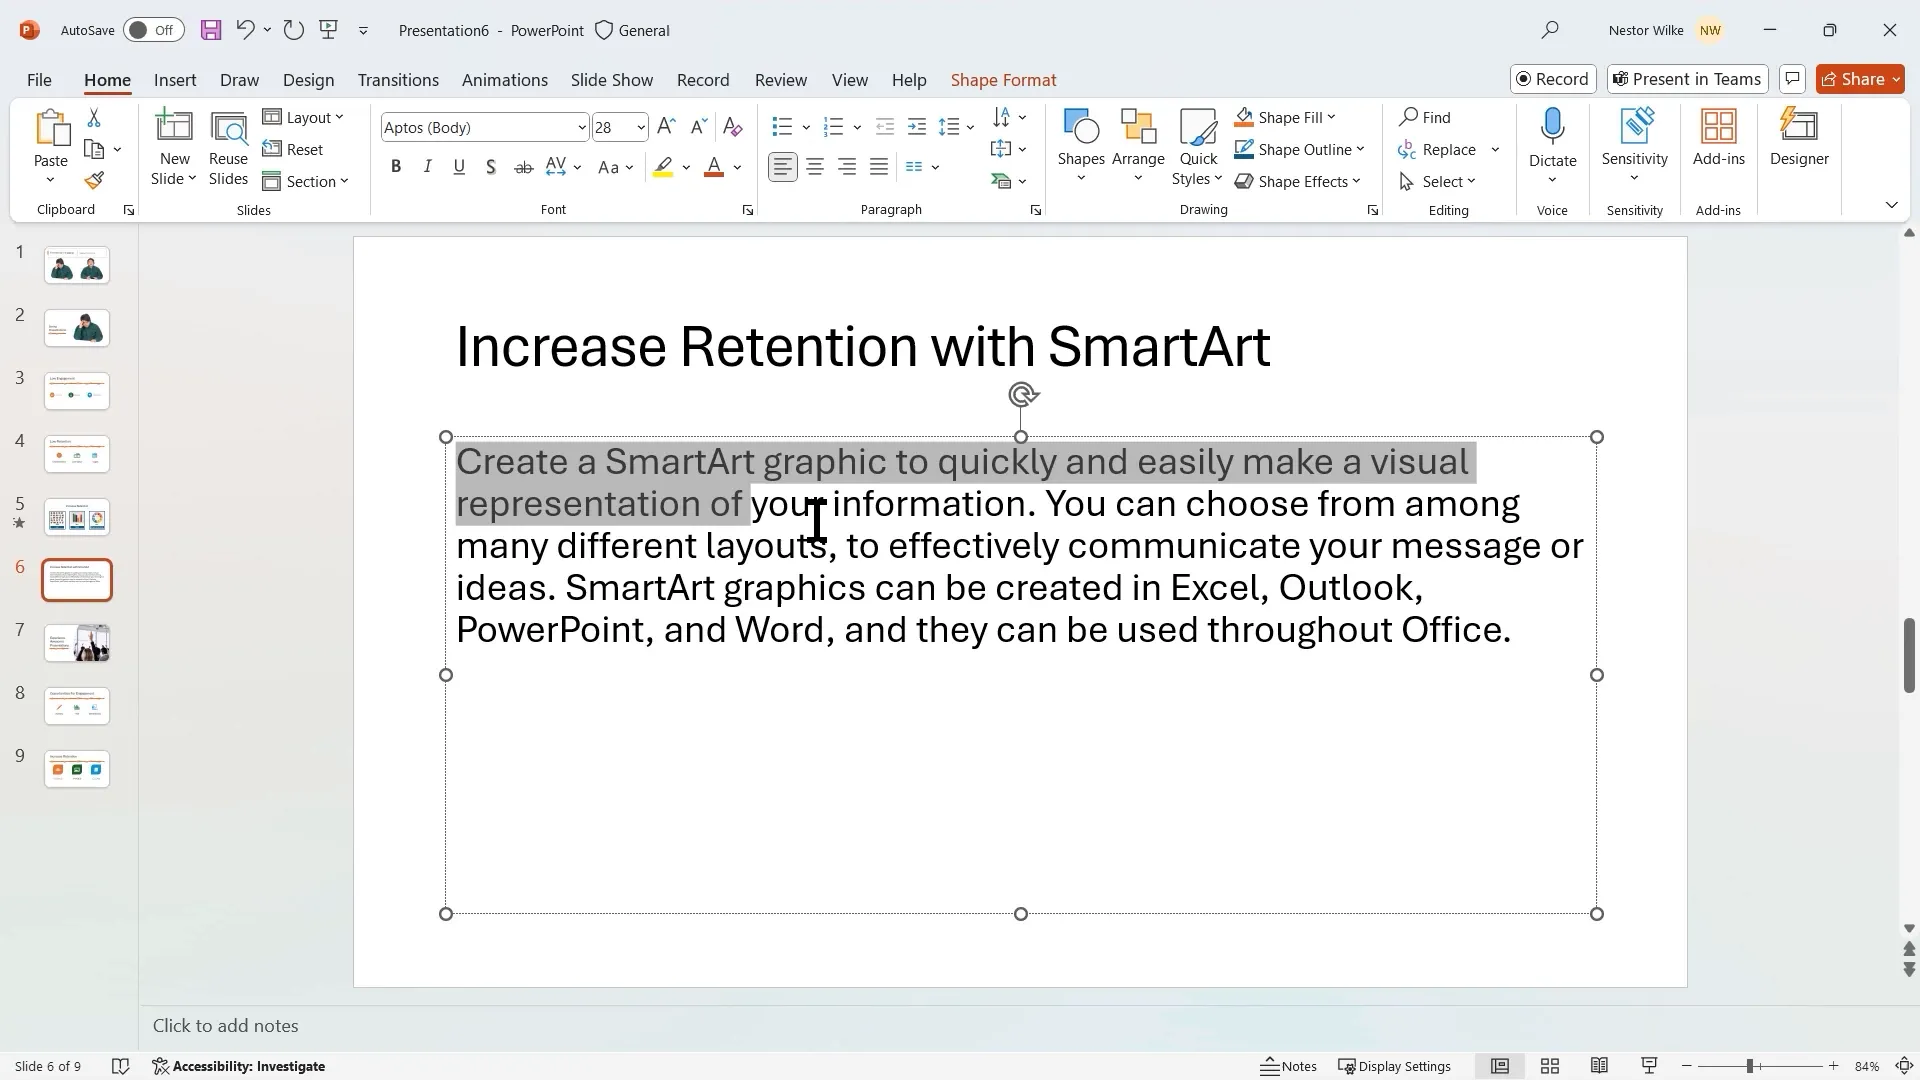Collapse the ribbon with chevron
The image size is (1920, 1080).
pos(1891,205)
